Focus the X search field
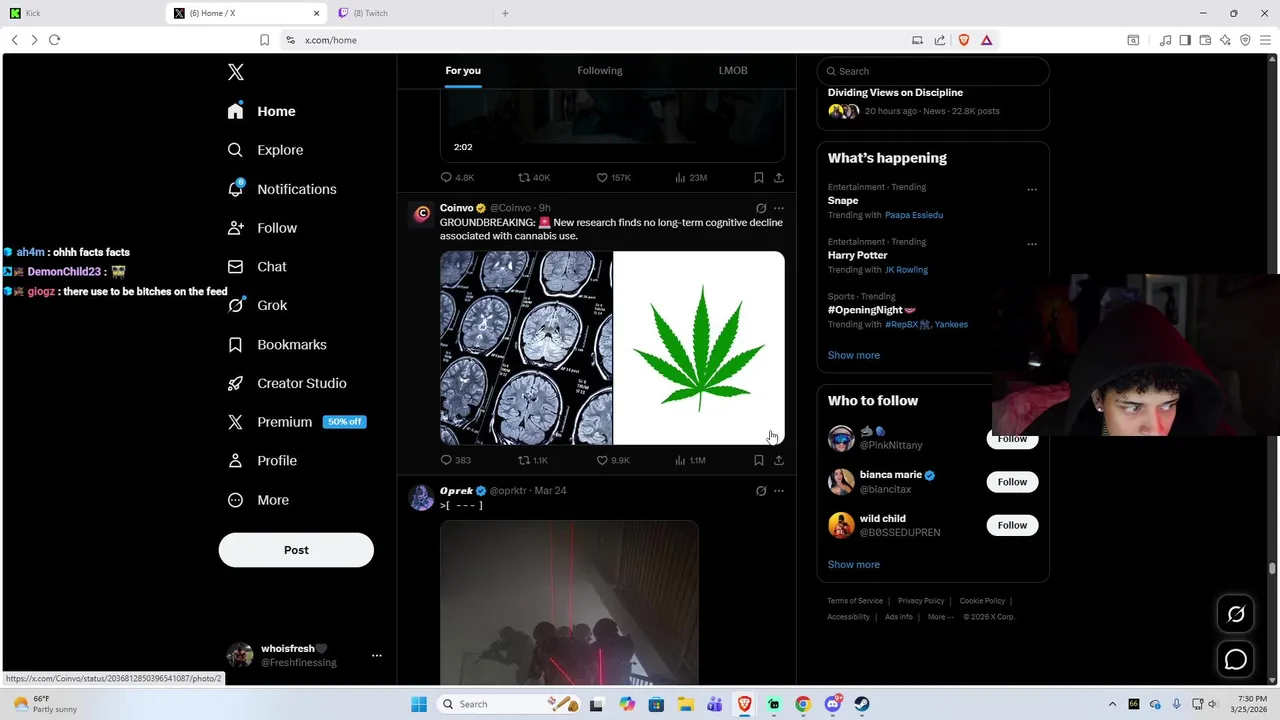Viewport: 1280px width, 720px height. 933,71
